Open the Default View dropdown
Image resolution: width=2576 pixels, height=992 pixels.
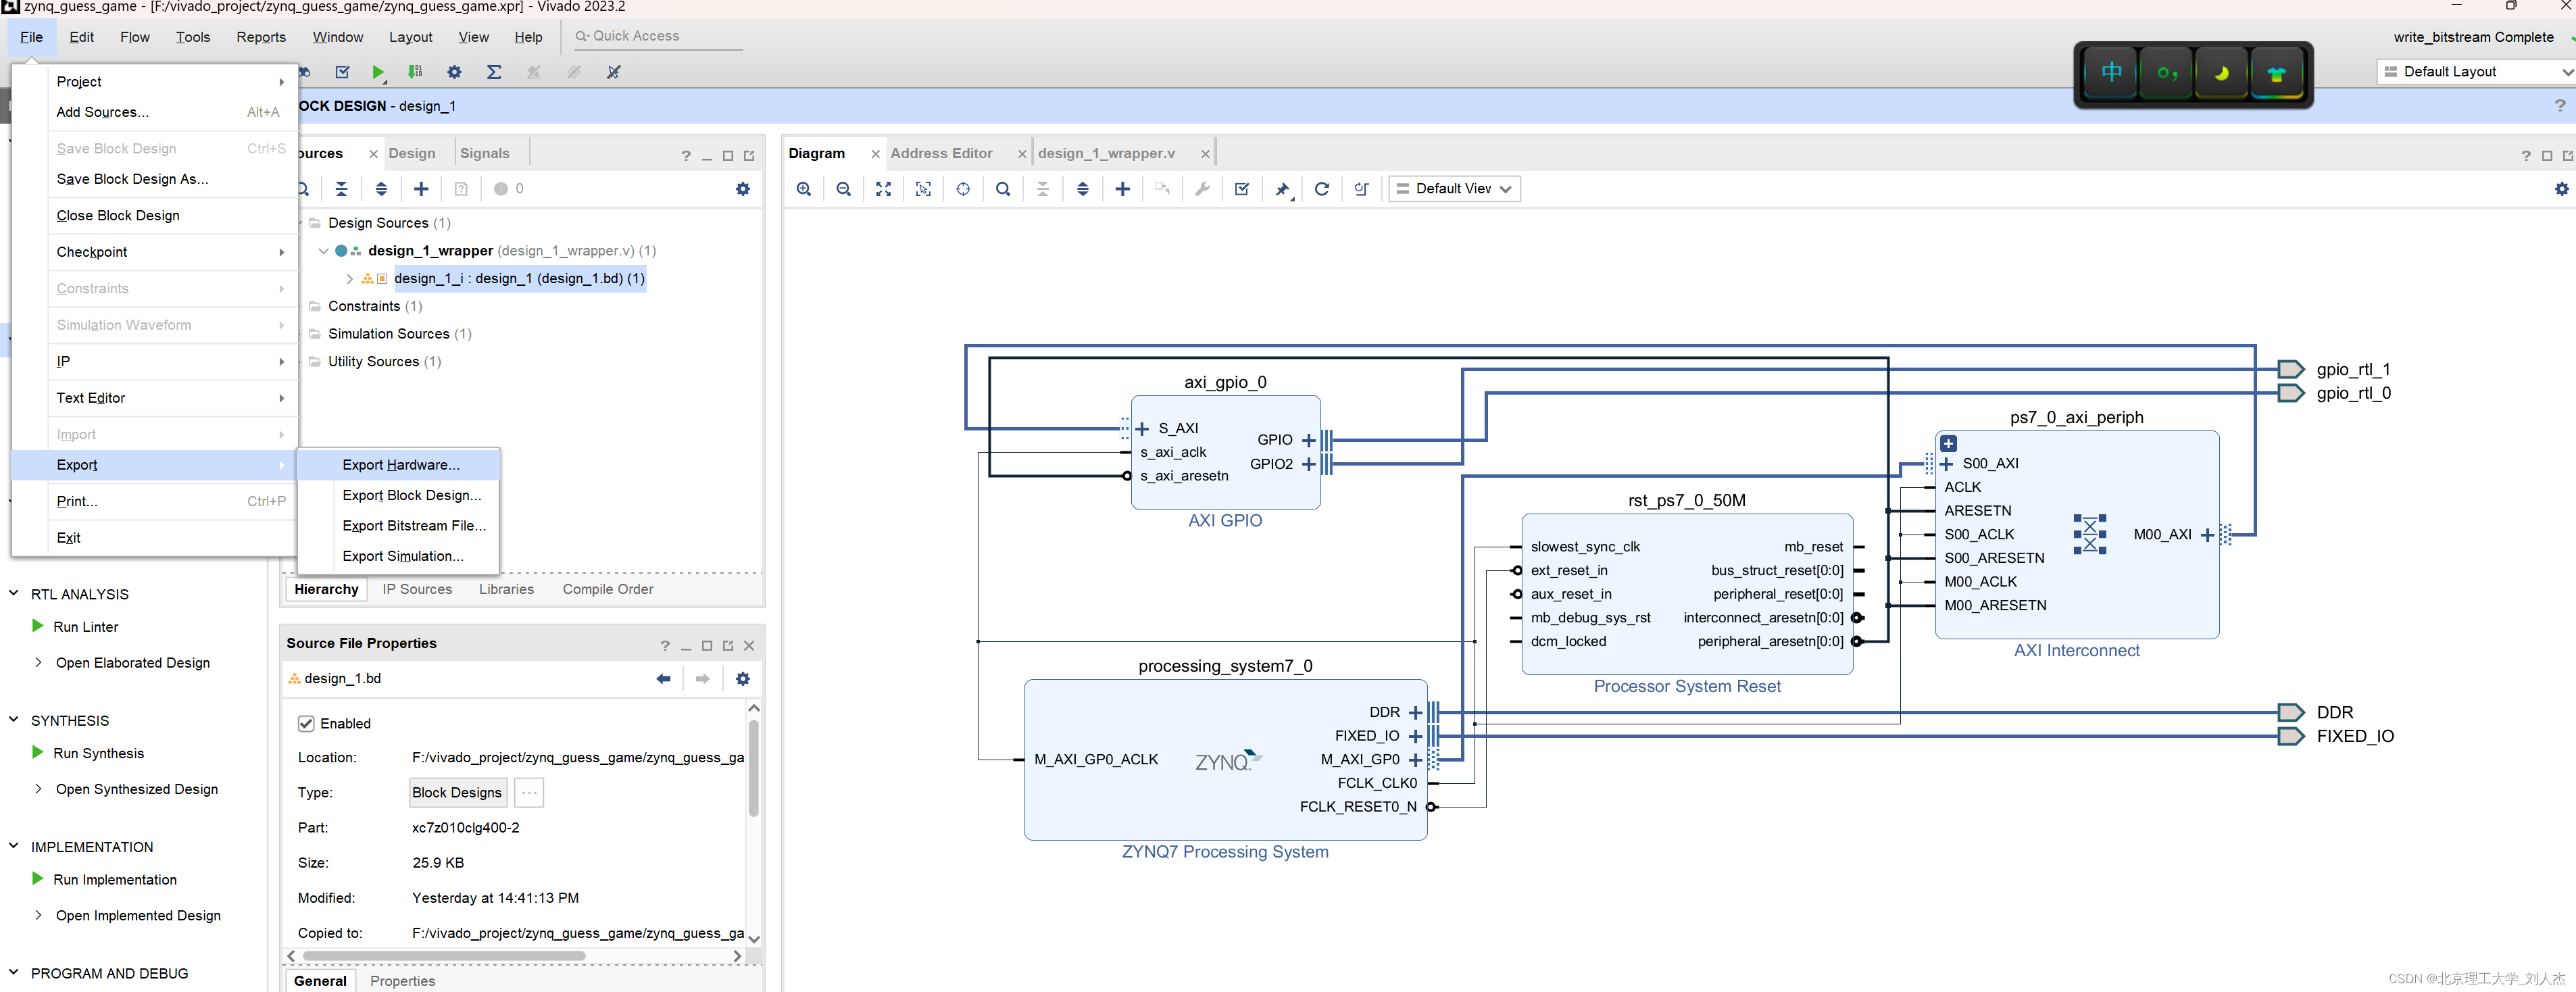(1455, 189)
